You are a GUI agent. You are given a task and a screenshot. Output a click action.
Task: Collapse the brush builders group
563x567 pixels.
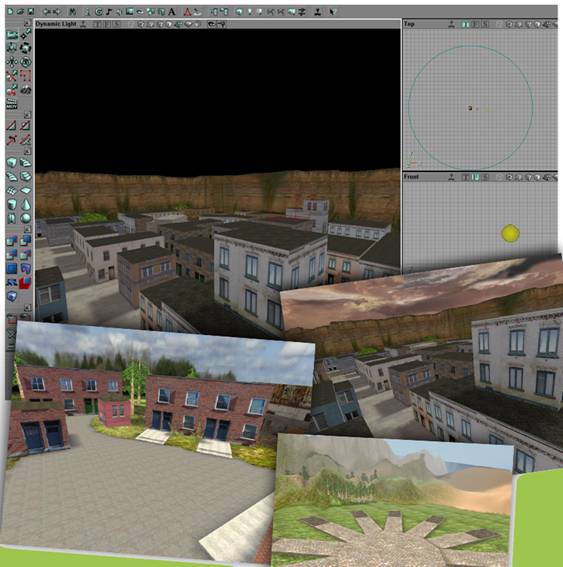[27, 151]
